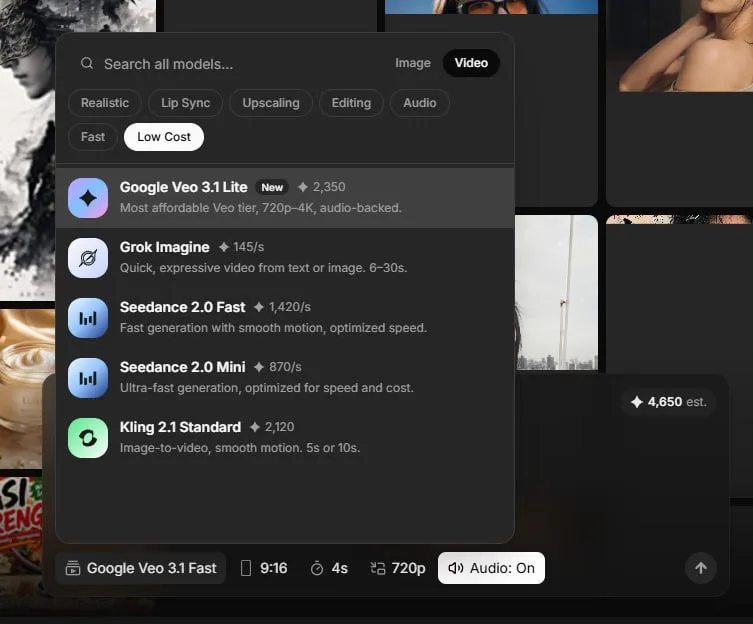Switch to the Image tab

pyautogui.click(x=413, y=63)
